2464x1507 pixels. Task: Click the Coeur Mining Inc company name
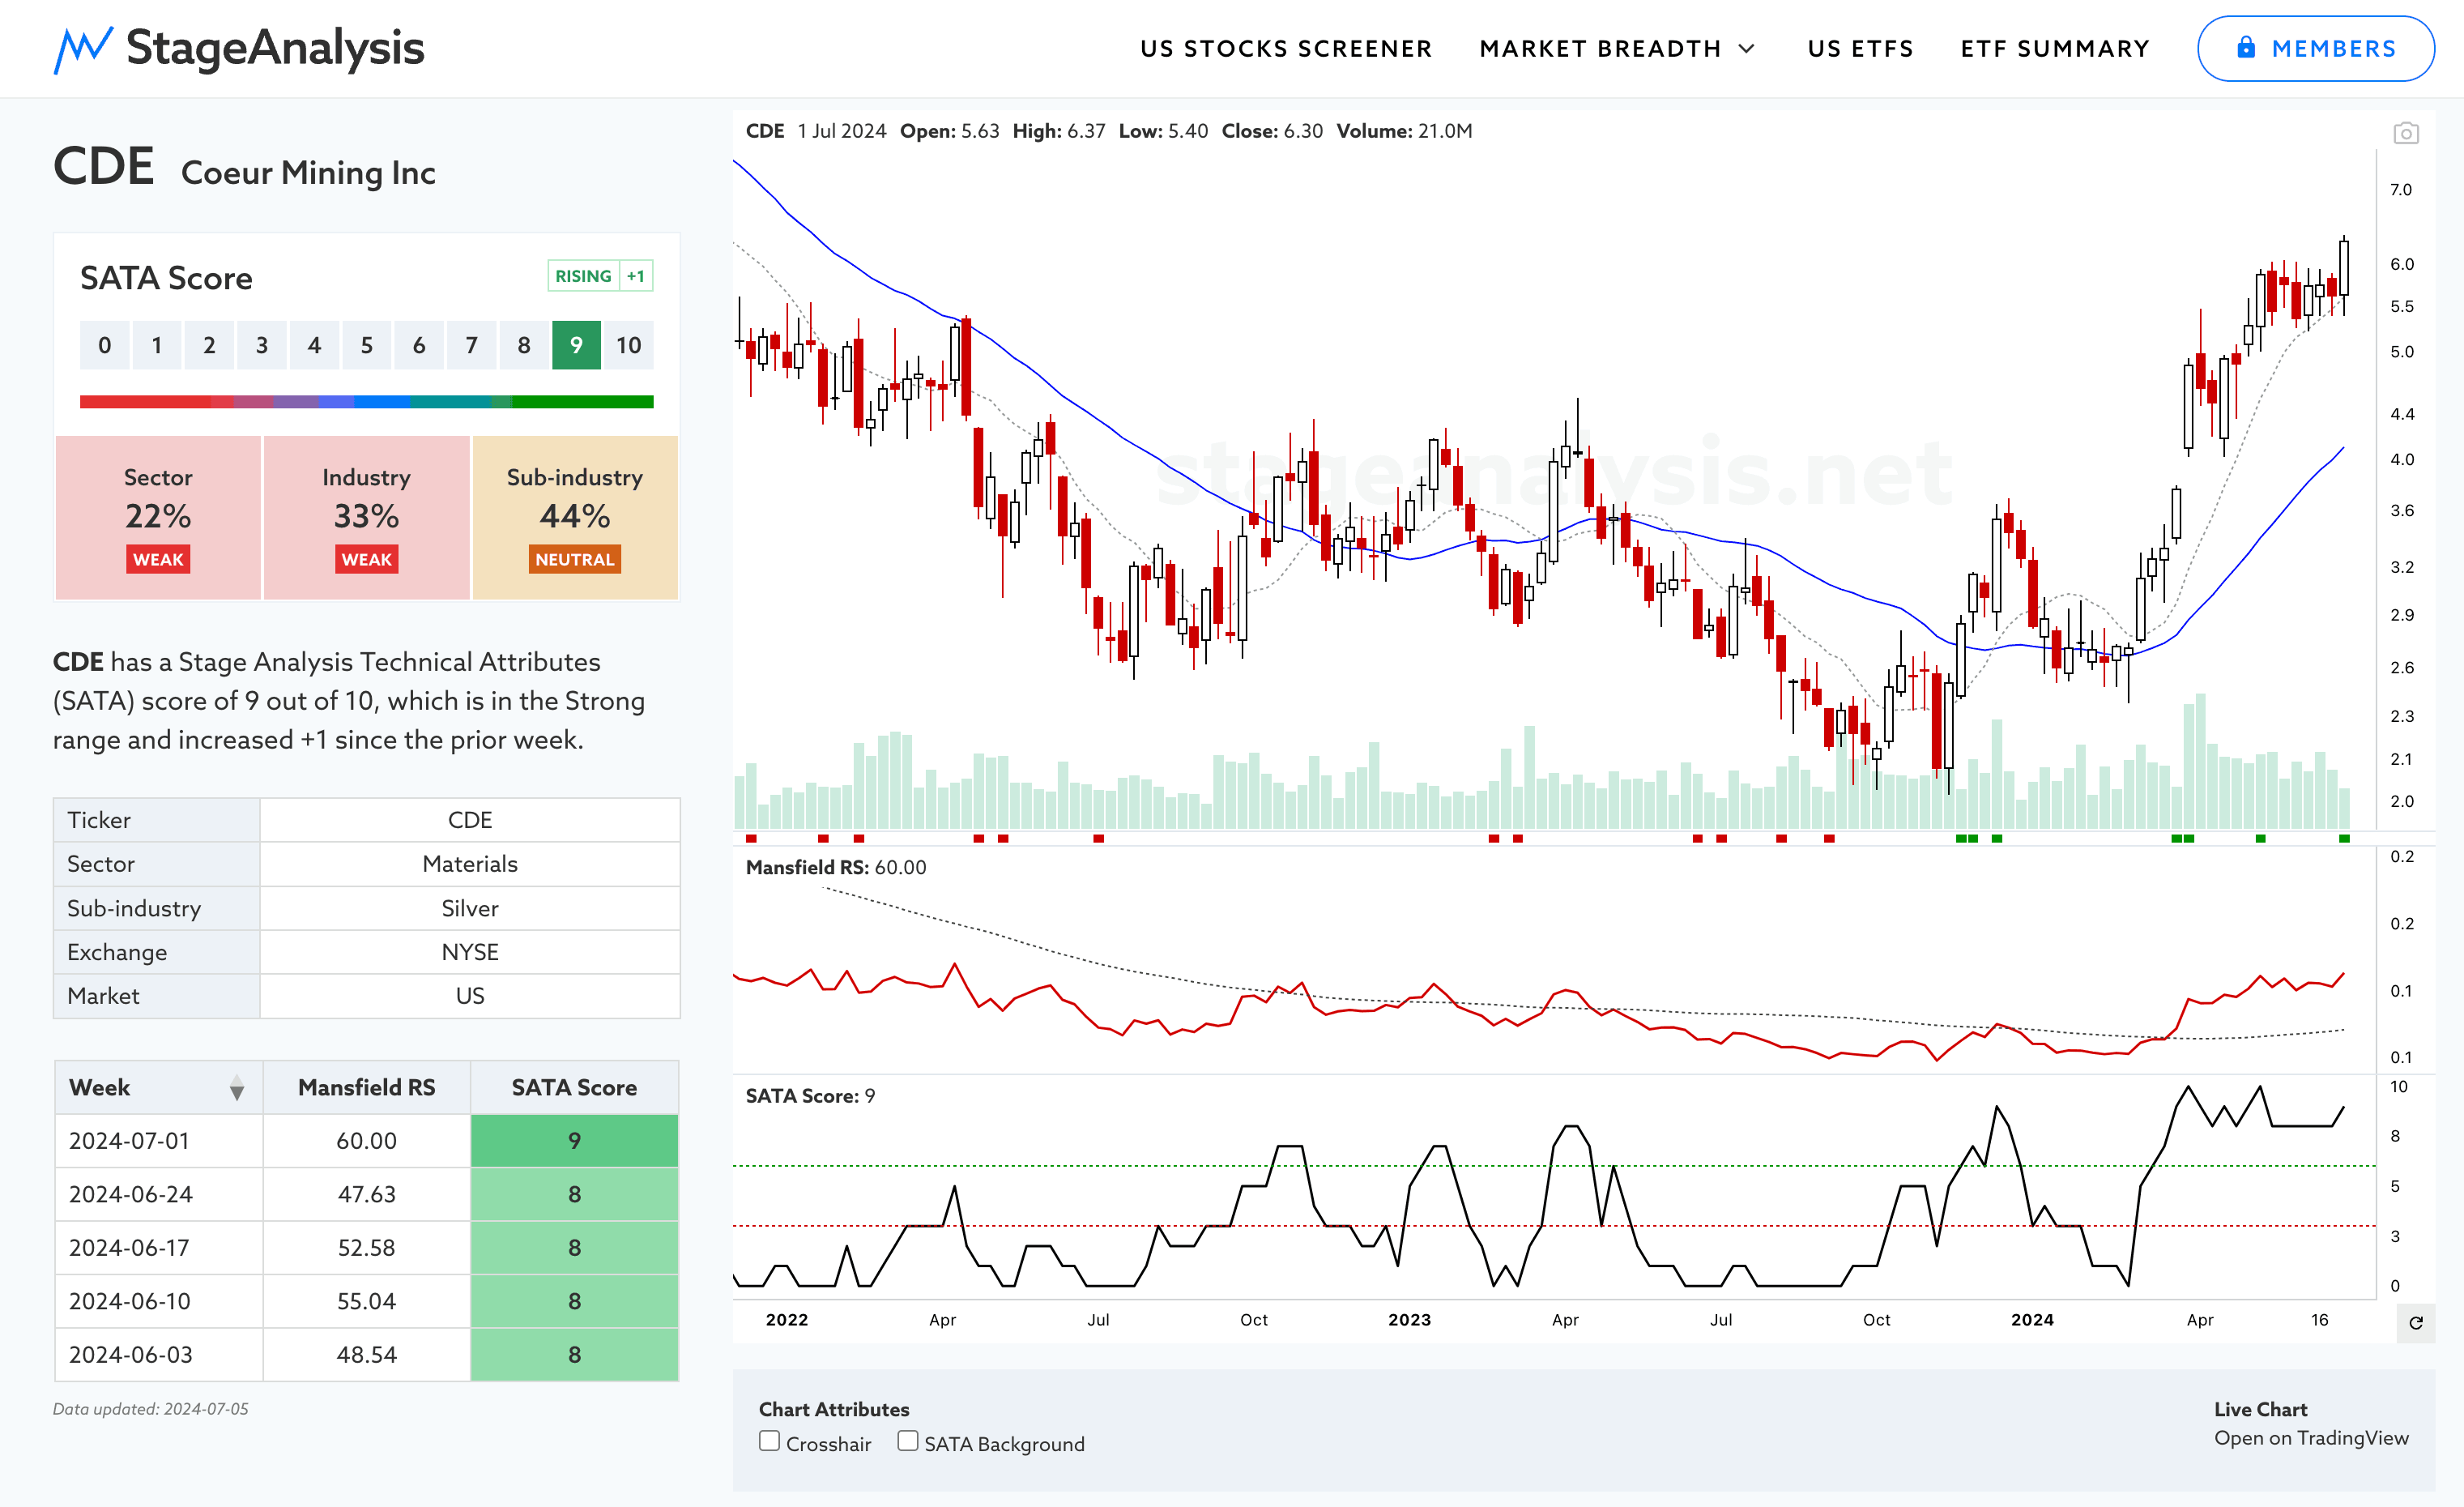[308, 173]
